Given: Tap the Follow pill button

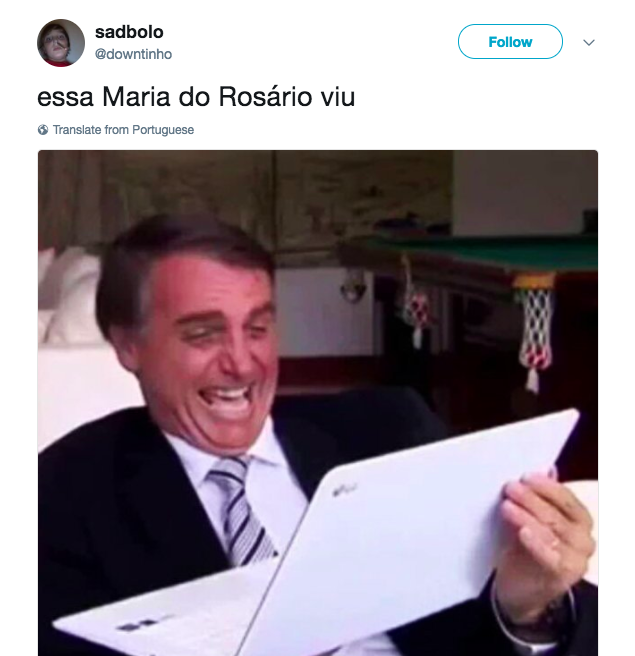Looking at the screenshot, I should (510, 42).
